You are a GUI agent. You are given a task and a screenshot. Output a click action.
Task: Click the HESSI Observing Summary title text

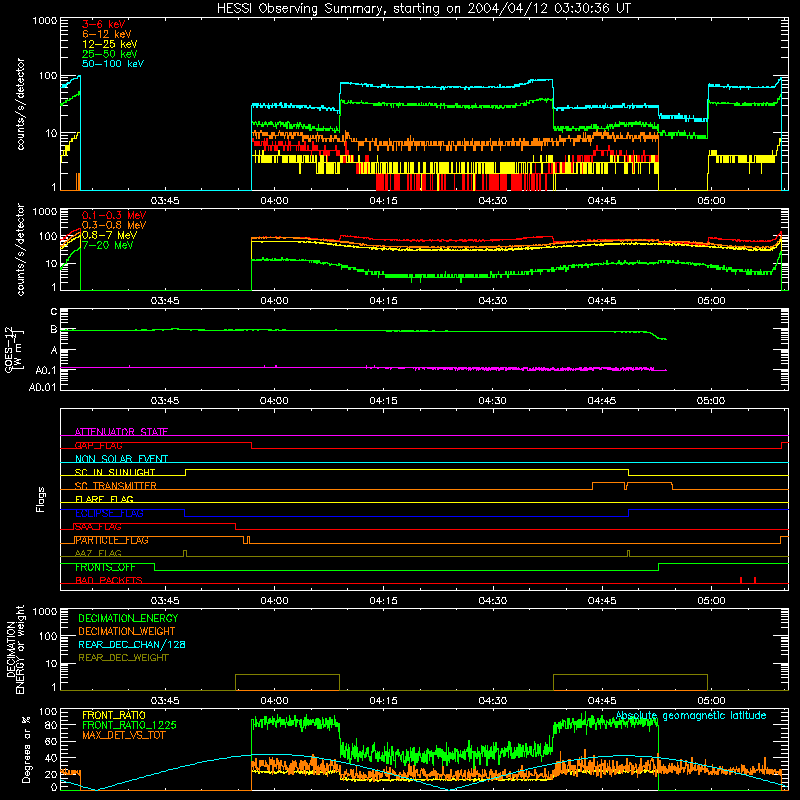(x=423, y=9)
